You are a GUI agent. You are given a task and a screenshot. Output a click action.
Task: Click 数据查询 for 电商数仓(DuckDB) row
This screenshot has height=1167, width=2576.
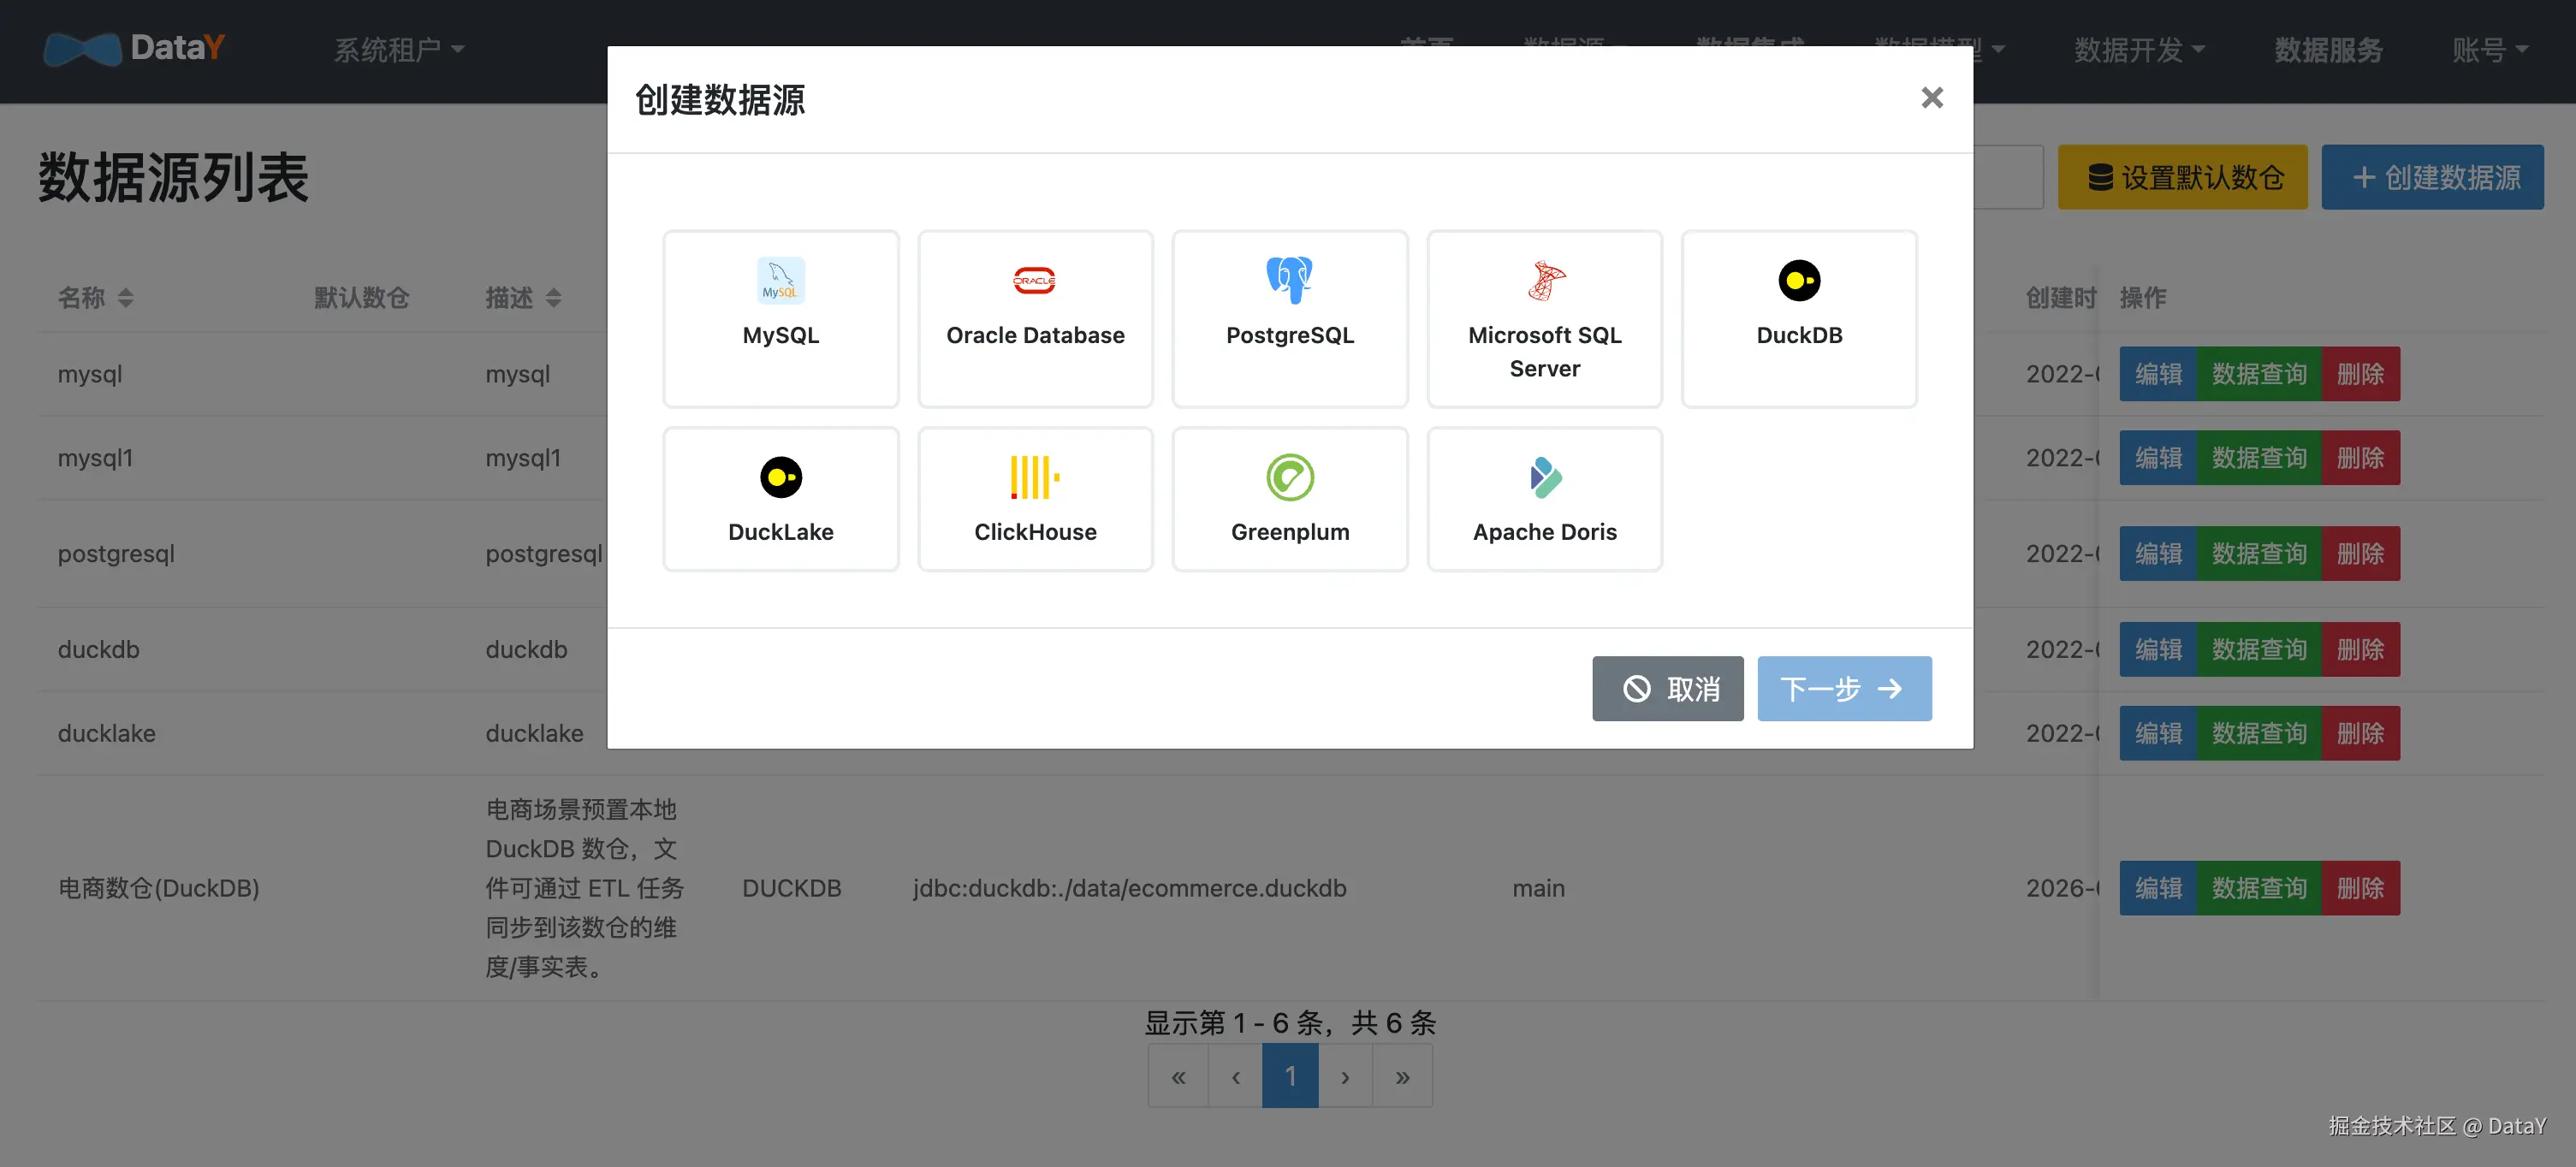2258,888
